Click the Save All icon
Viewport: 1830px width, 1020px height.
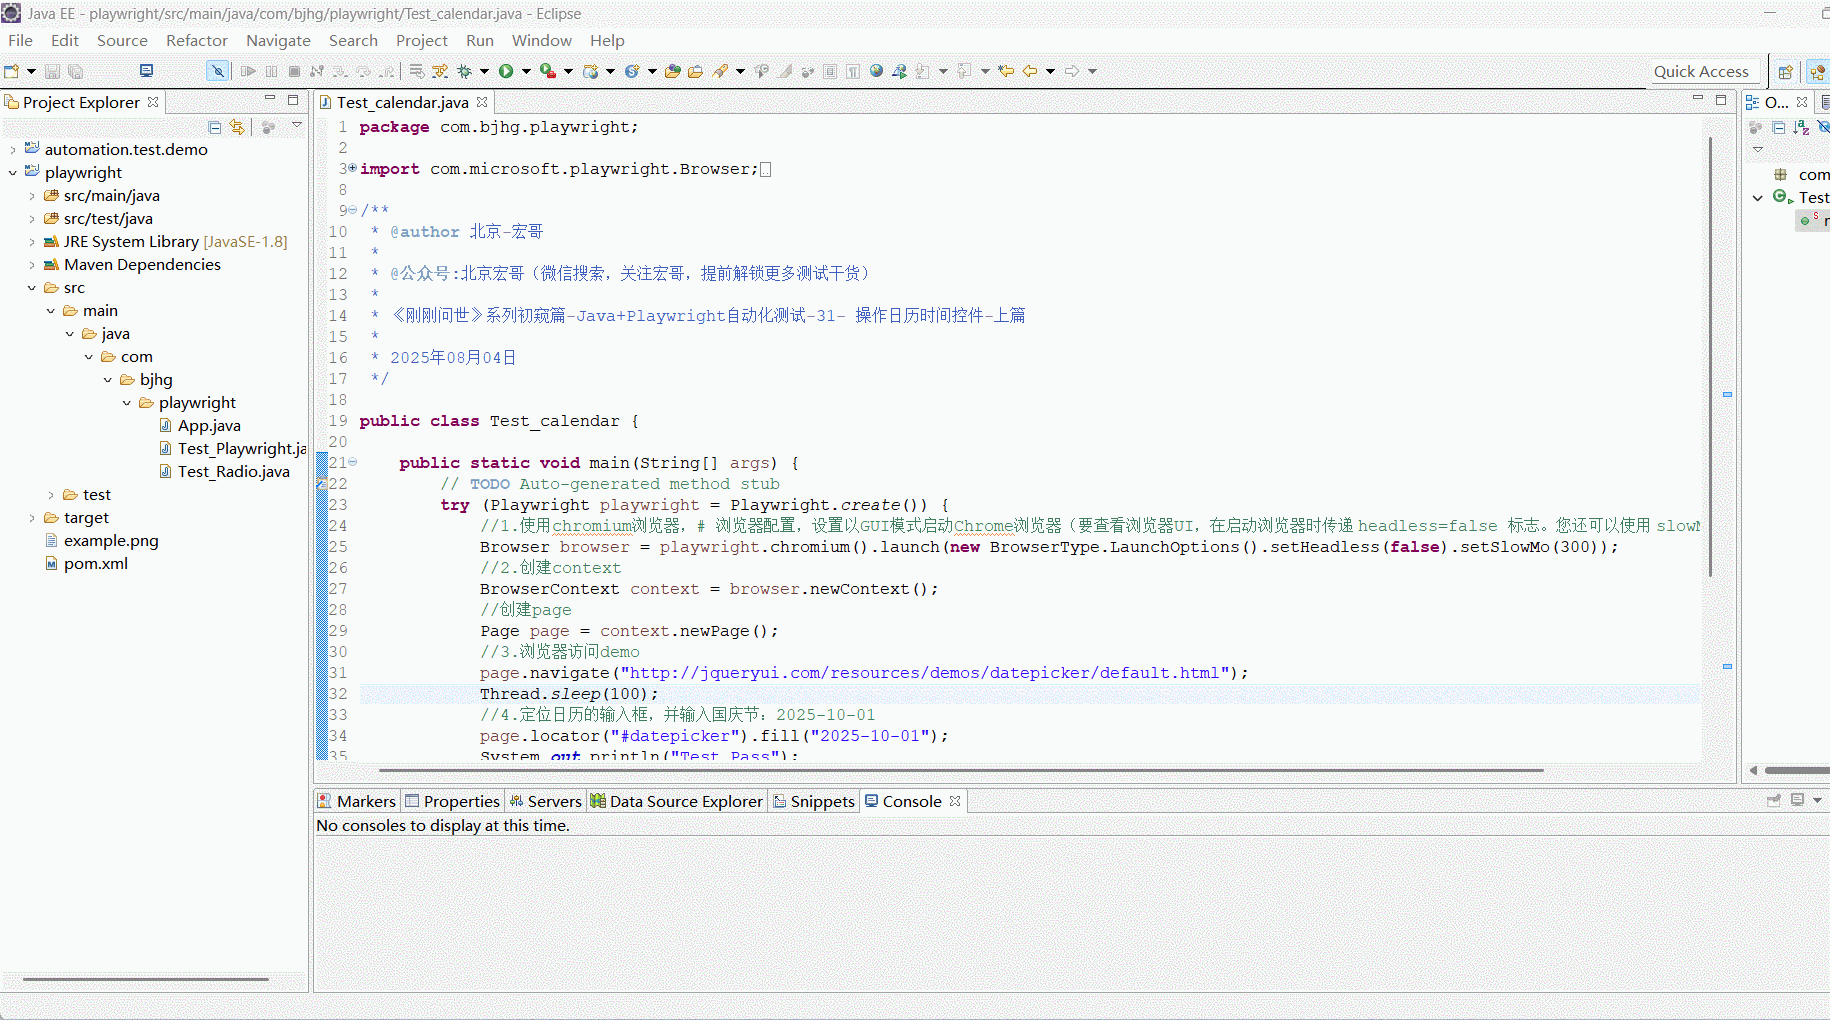pyautogui.click(x=75, y=71)
